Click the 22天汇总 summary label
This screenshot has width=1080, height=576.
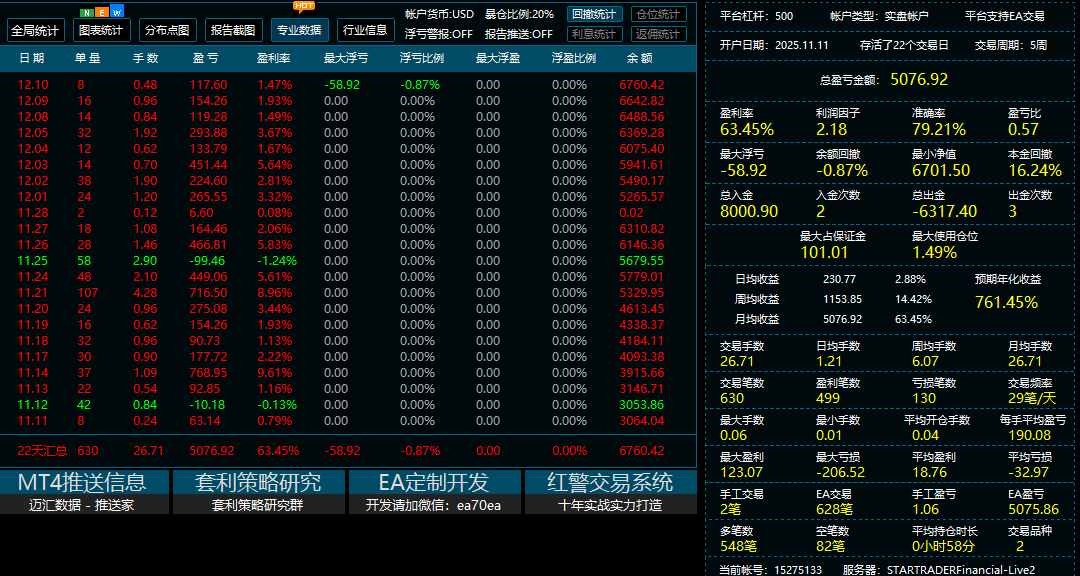pos(43,451)
